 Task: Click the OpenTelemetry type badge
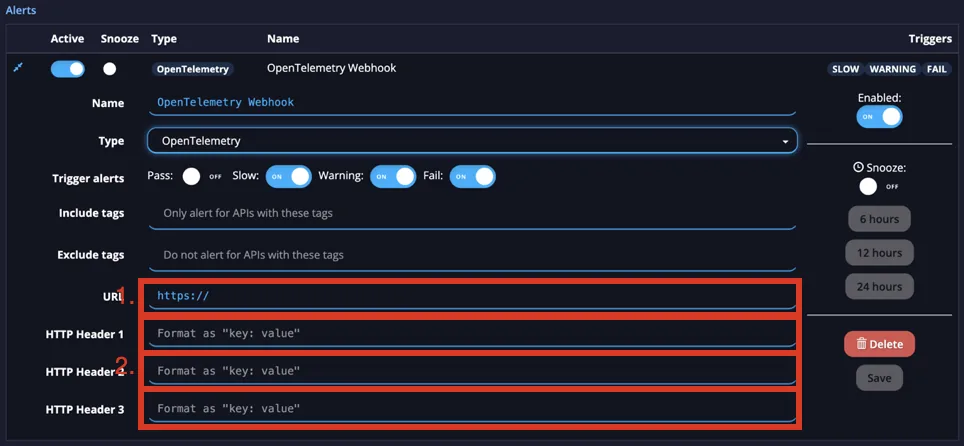pos(192,69)
